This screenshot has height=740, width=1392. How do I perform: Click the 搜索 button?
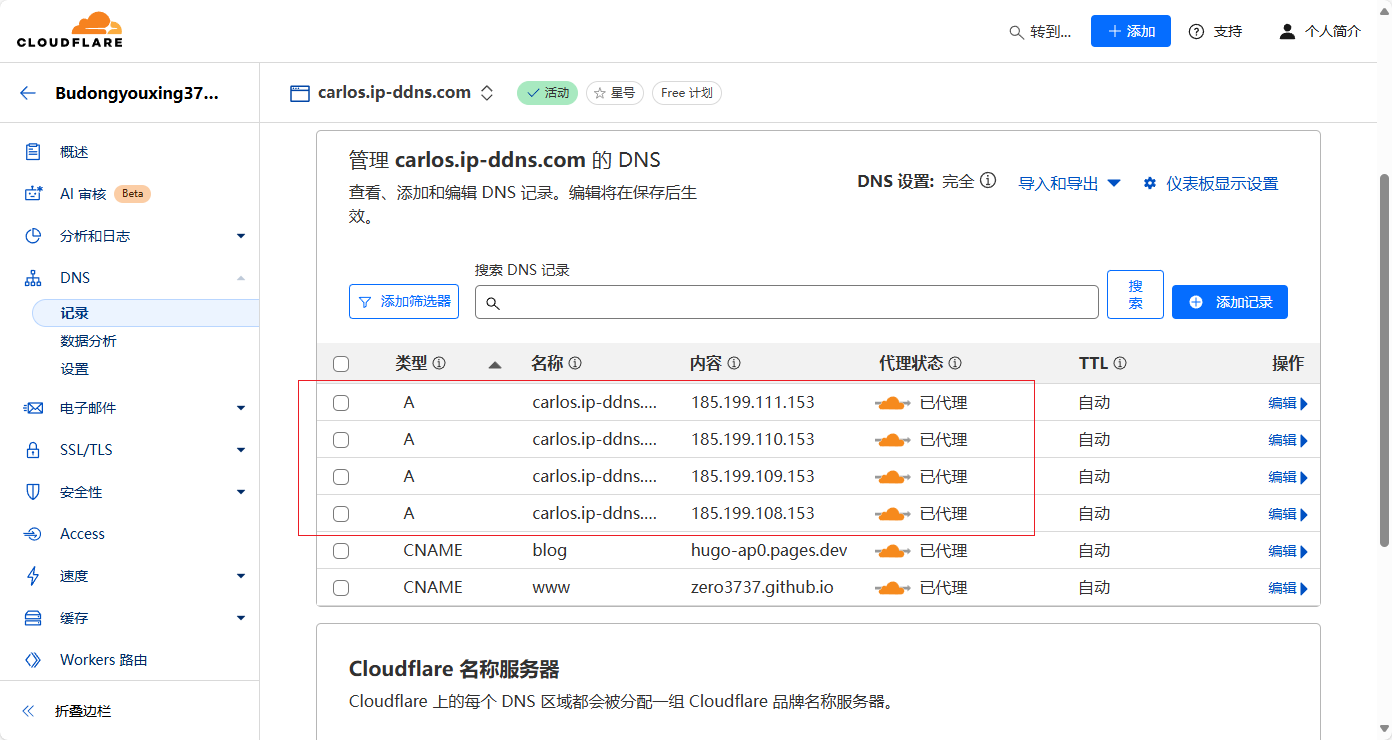1135,294
